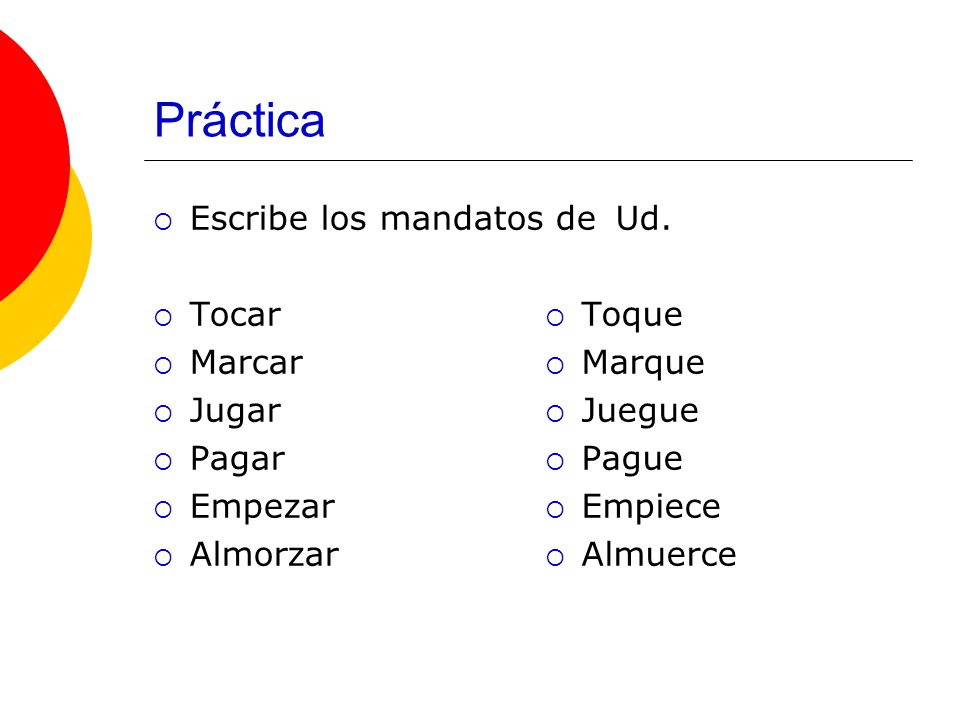Viewport: 960px width, 720px height.
Task: Click the Práctica slide title
Action: tap(239, 119)
